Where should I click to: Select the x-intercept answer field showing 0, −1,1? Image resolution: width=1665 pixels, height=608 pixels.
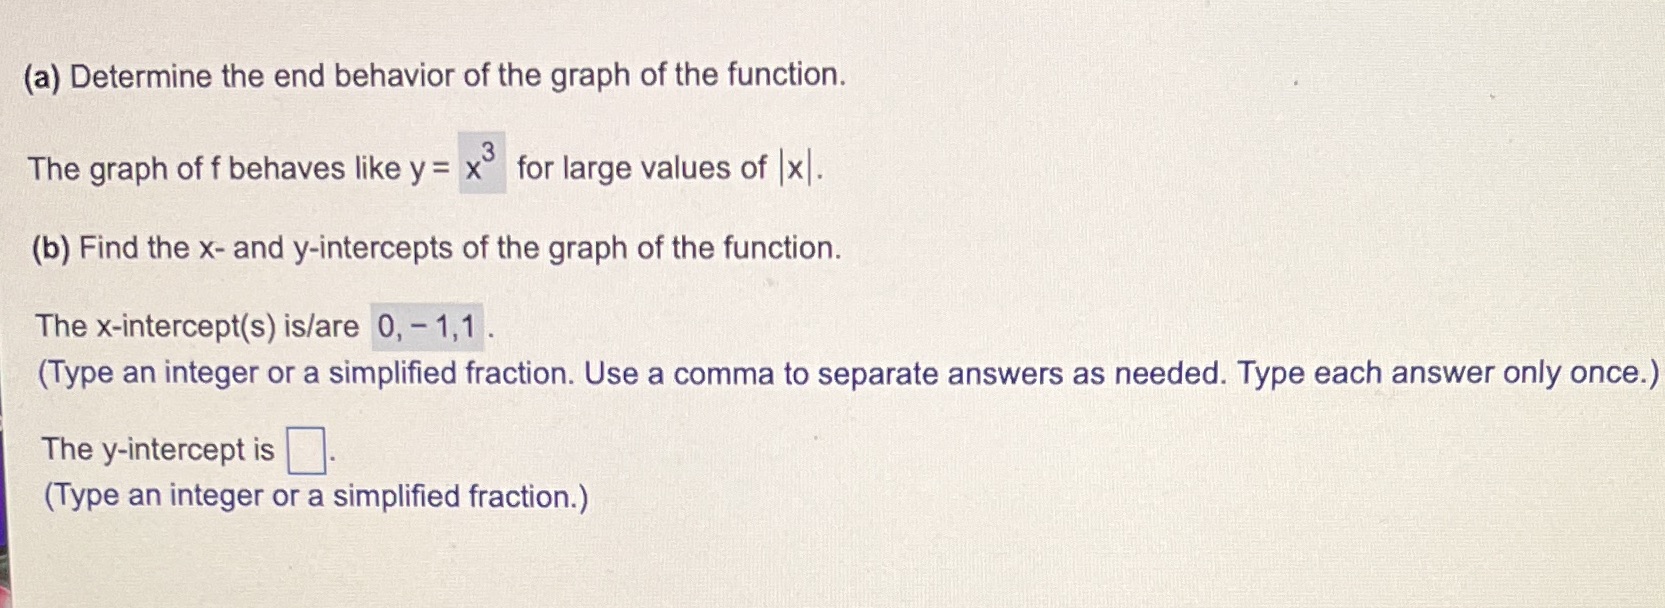pos(428,325)
